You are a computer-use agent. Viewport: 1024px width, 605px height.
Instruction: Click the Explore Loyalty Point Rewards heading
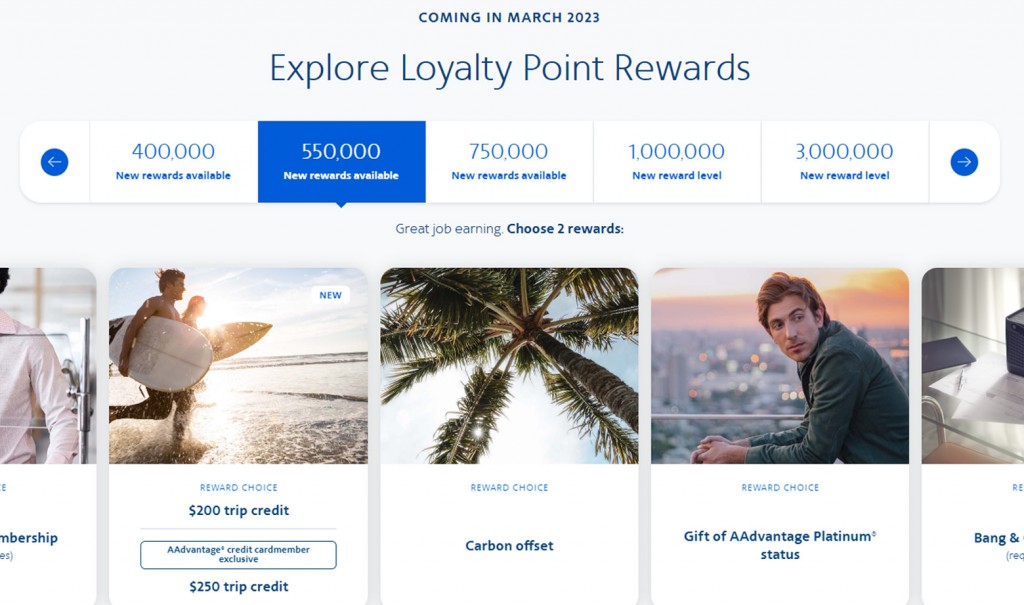coord(510,69)
